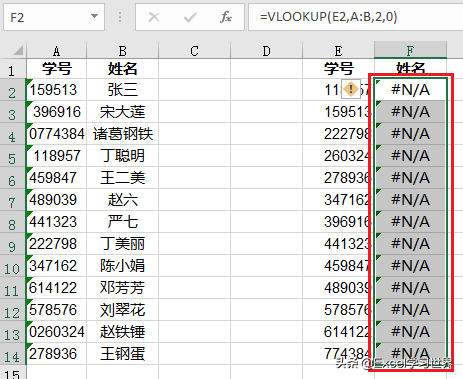The width and height of the screenshot is (463, 379).
Task: Select column E header
Action: 338,51
